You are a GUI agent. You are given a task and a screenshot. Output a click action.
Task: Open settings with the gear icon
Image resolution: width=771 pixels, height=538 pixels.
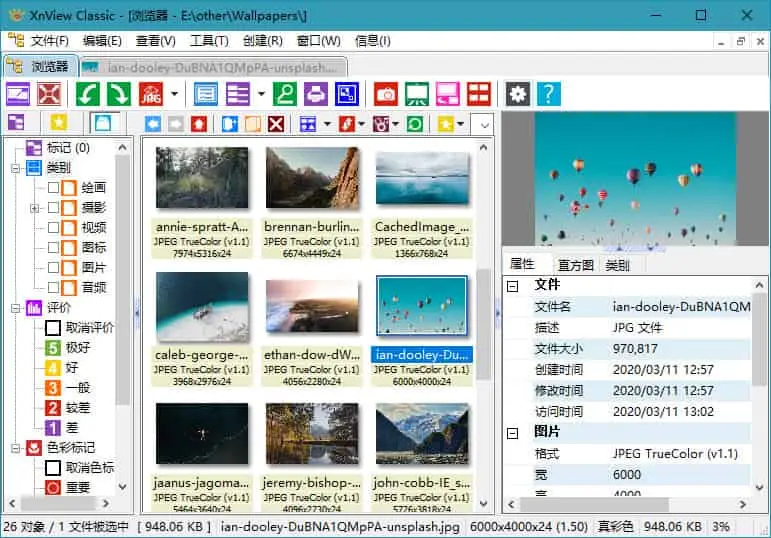[517, 94]
